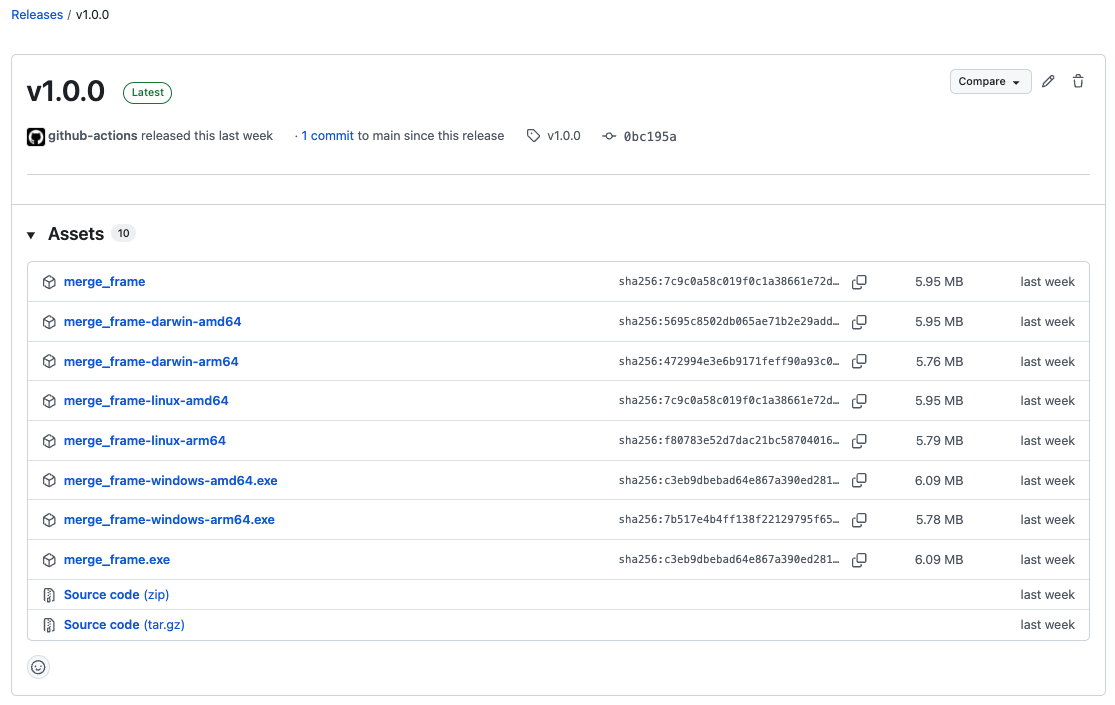Download Source code (zip)
This screenshot has height=705, width=1115.
coord(117,595)
